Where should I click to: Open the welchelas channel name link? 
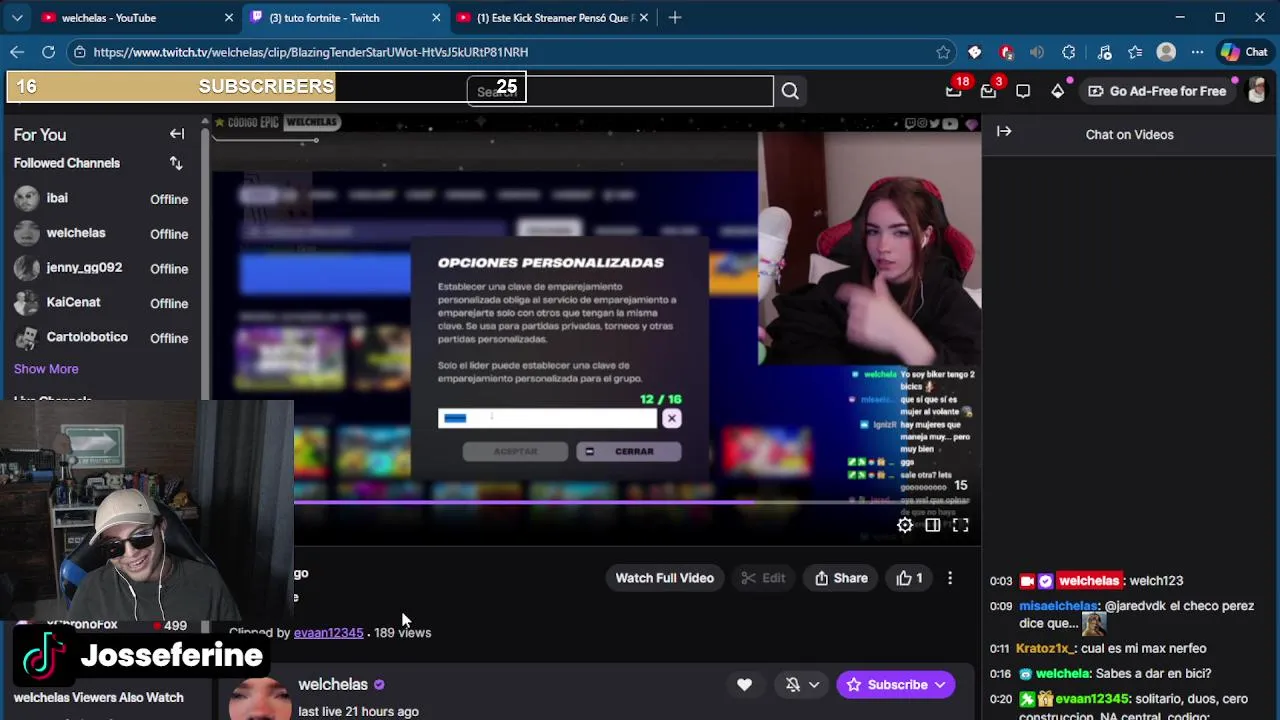pos(333,685)
